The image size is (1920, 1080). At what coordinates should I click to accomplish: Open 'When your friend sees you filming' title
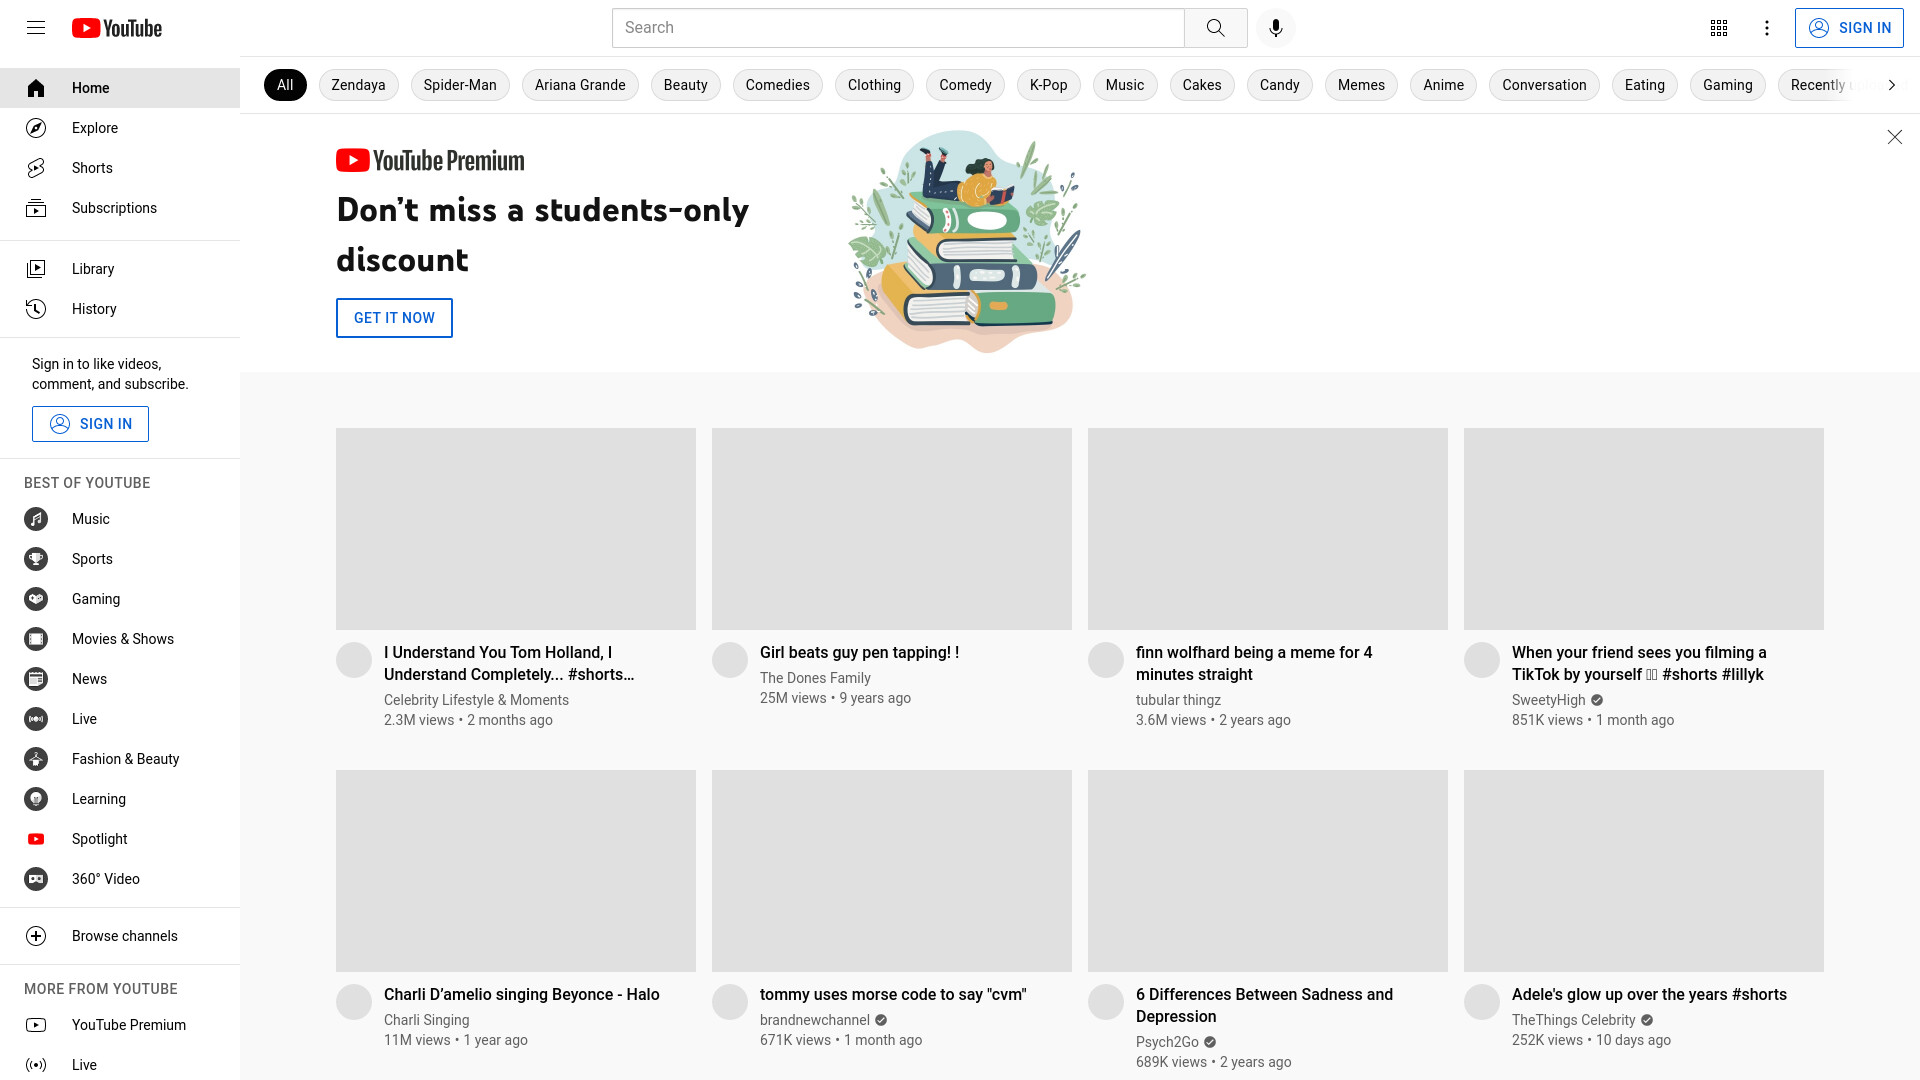tap(1639, 664)
